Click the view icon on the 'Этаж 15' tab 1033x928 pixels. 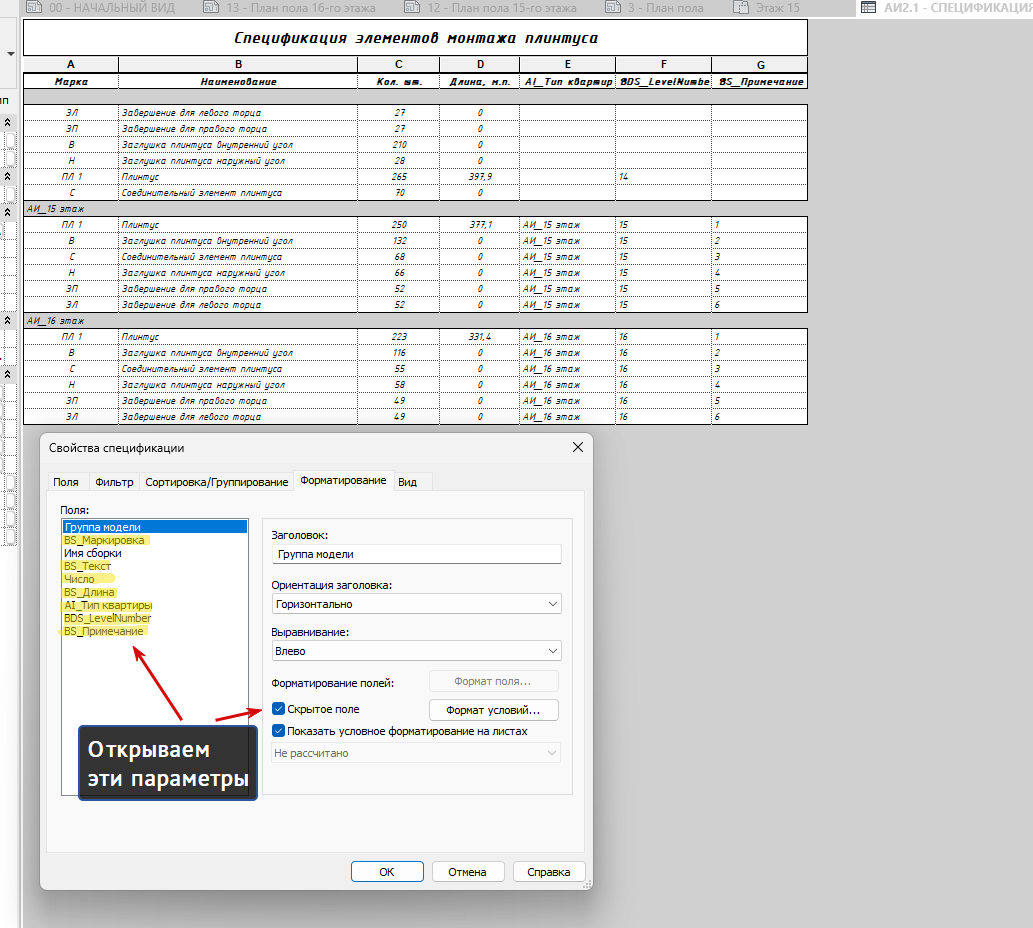[x=741, y=8]
